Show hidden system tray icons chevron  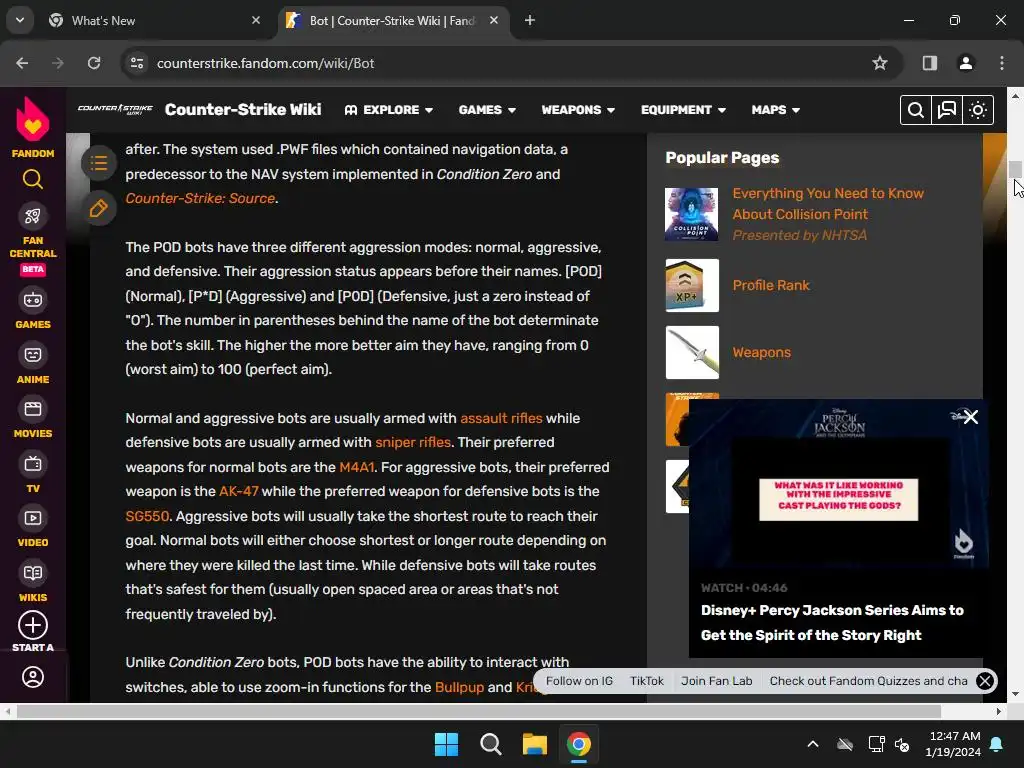click(x=813, y=744)
